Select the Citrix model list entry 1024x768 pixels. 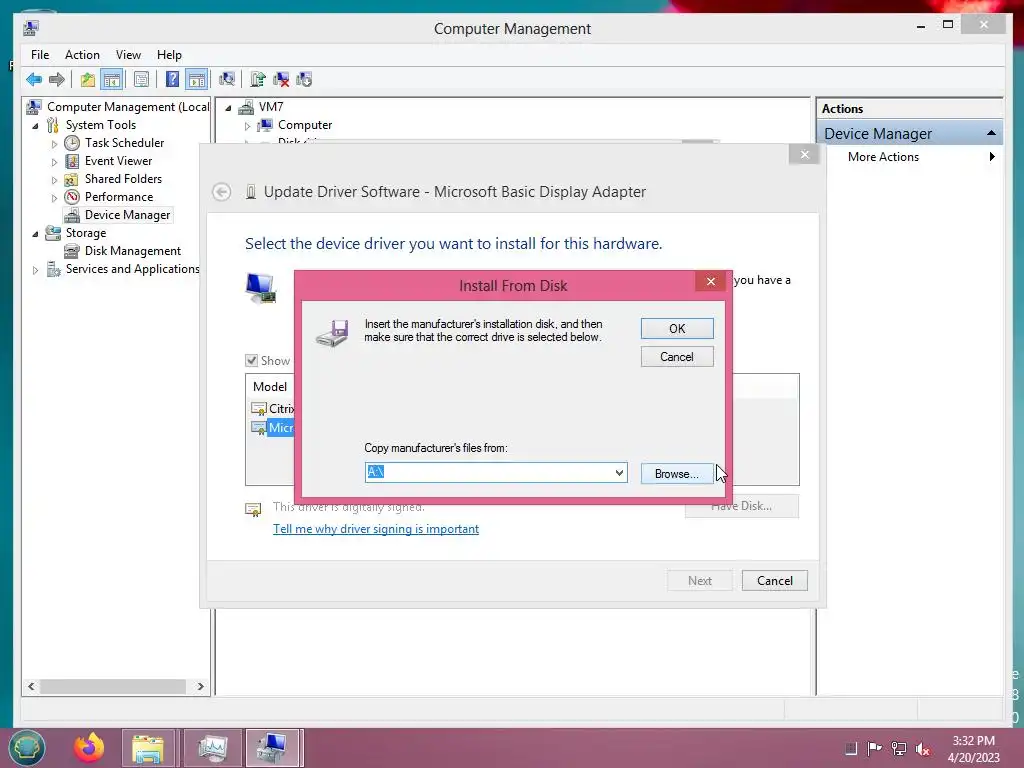[x=273, y=409]
